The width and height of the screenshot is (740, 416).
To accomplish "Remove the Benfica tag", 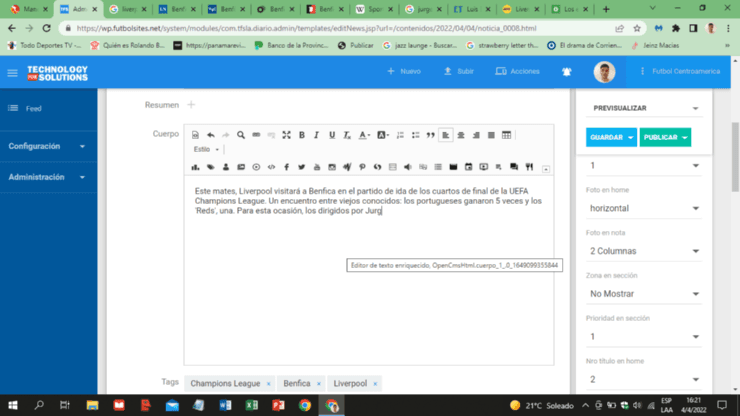I will click(319, 384).
